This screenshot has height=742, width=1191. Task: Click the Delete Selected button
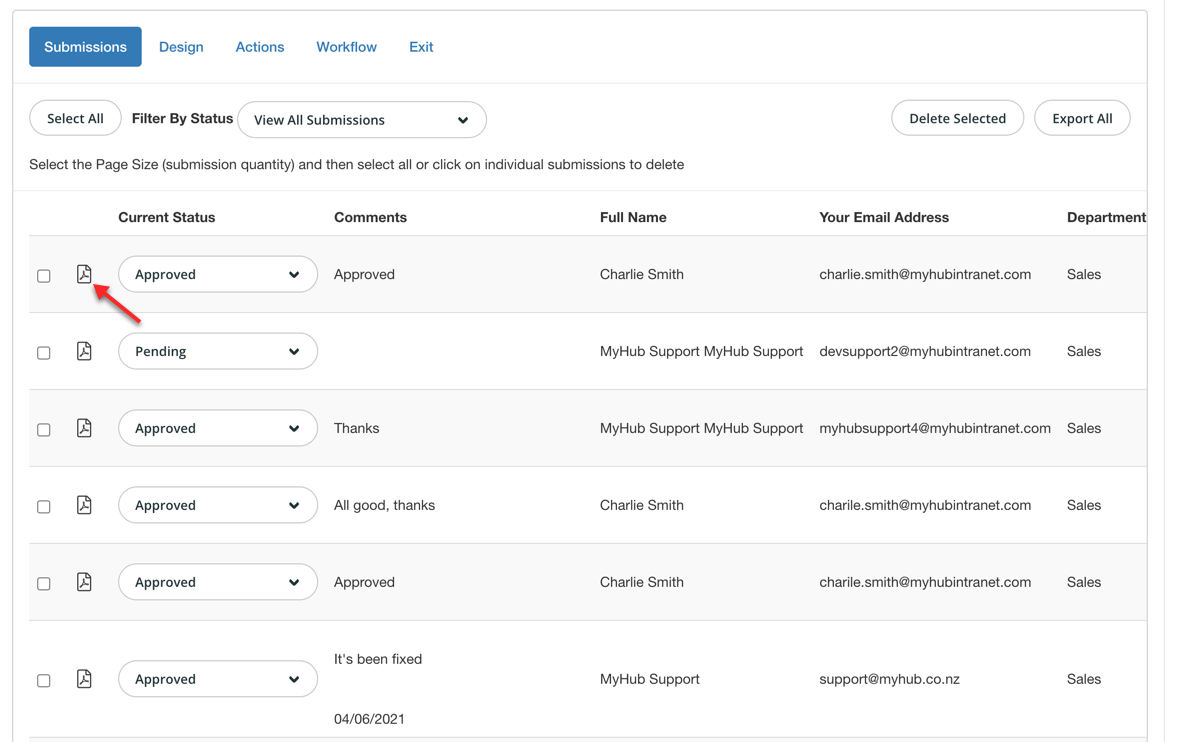957,118
